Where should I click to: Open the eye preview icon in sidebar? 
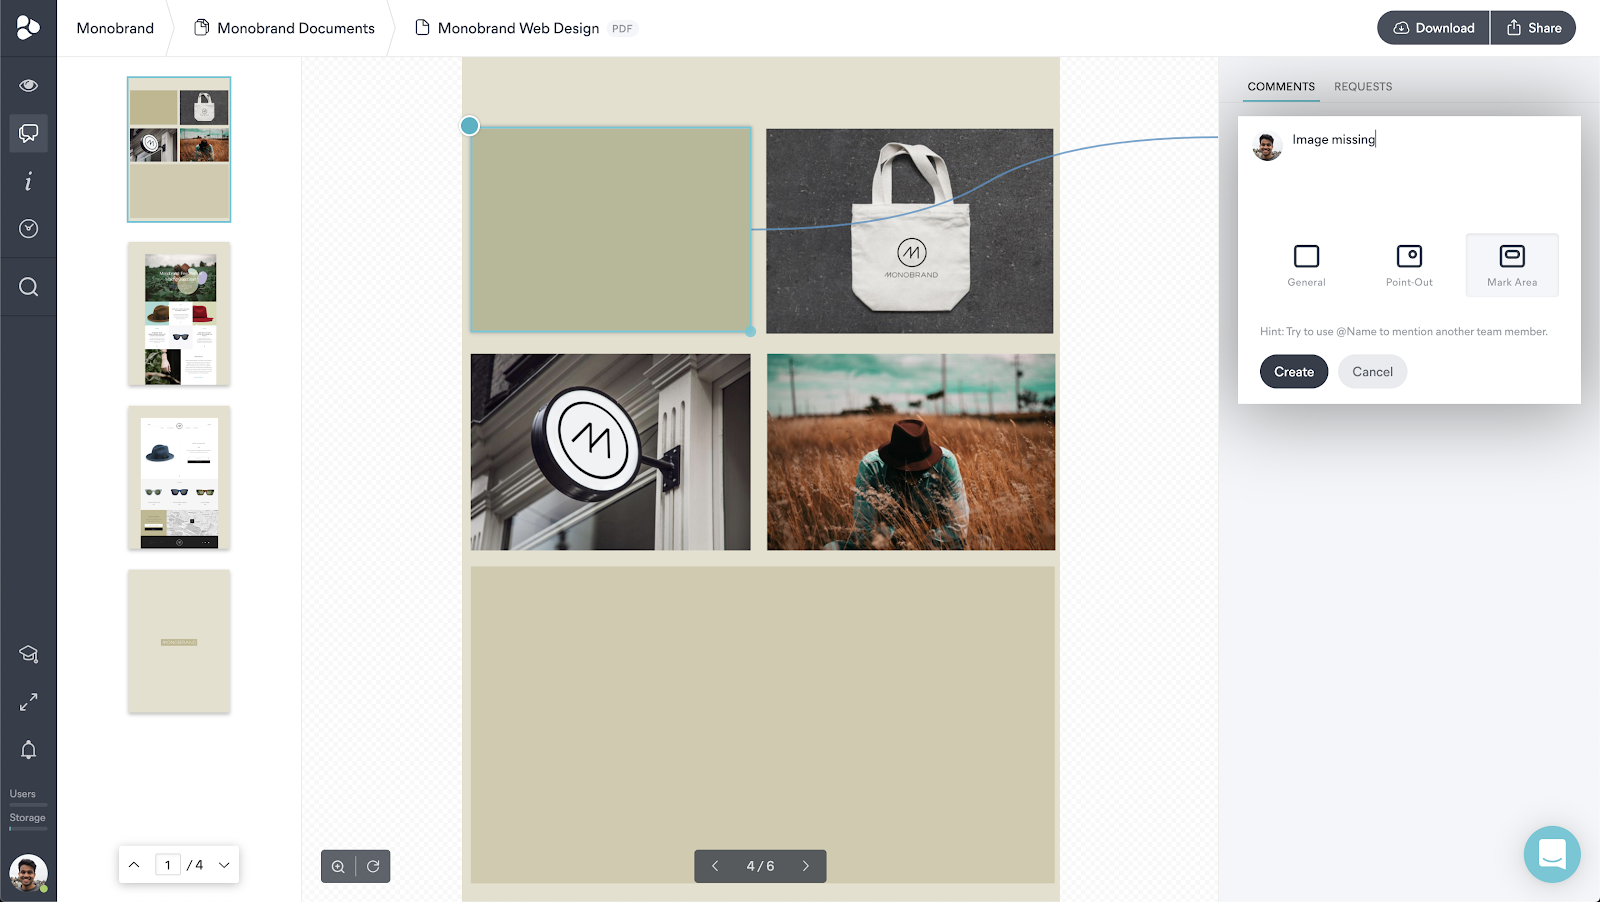pos(29,85)
